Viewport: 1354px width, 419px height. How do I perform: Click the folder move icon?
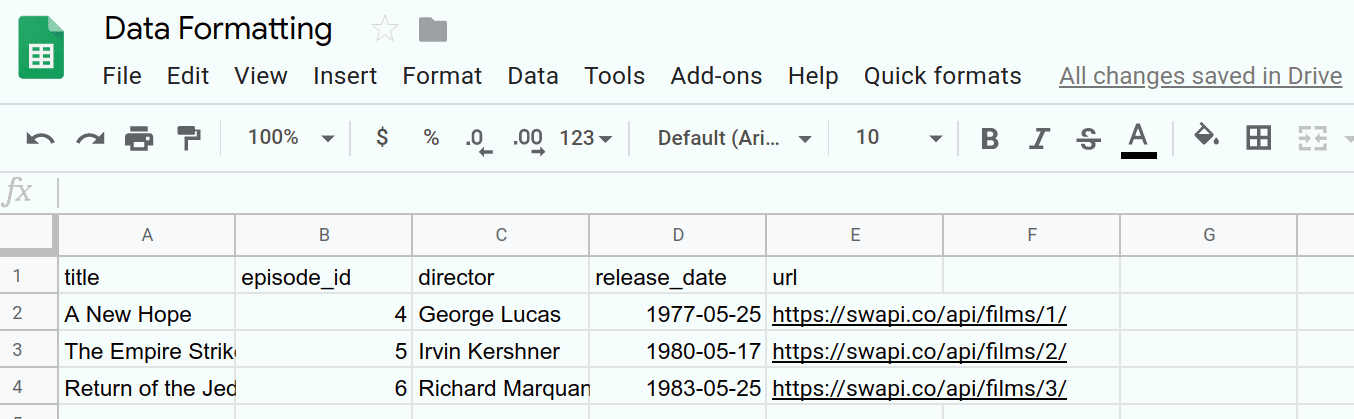coord(433,30)
